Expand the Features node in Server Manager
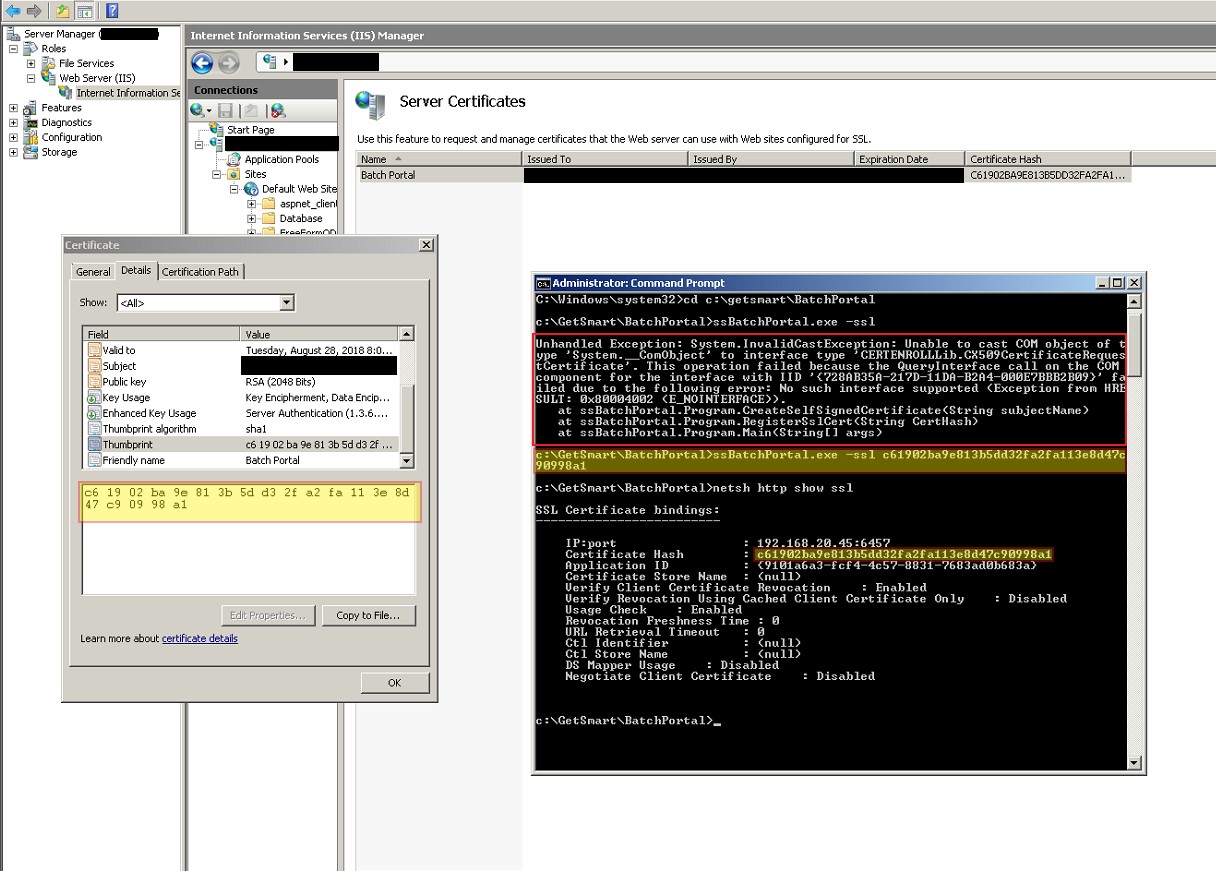 tap(12, 107)
